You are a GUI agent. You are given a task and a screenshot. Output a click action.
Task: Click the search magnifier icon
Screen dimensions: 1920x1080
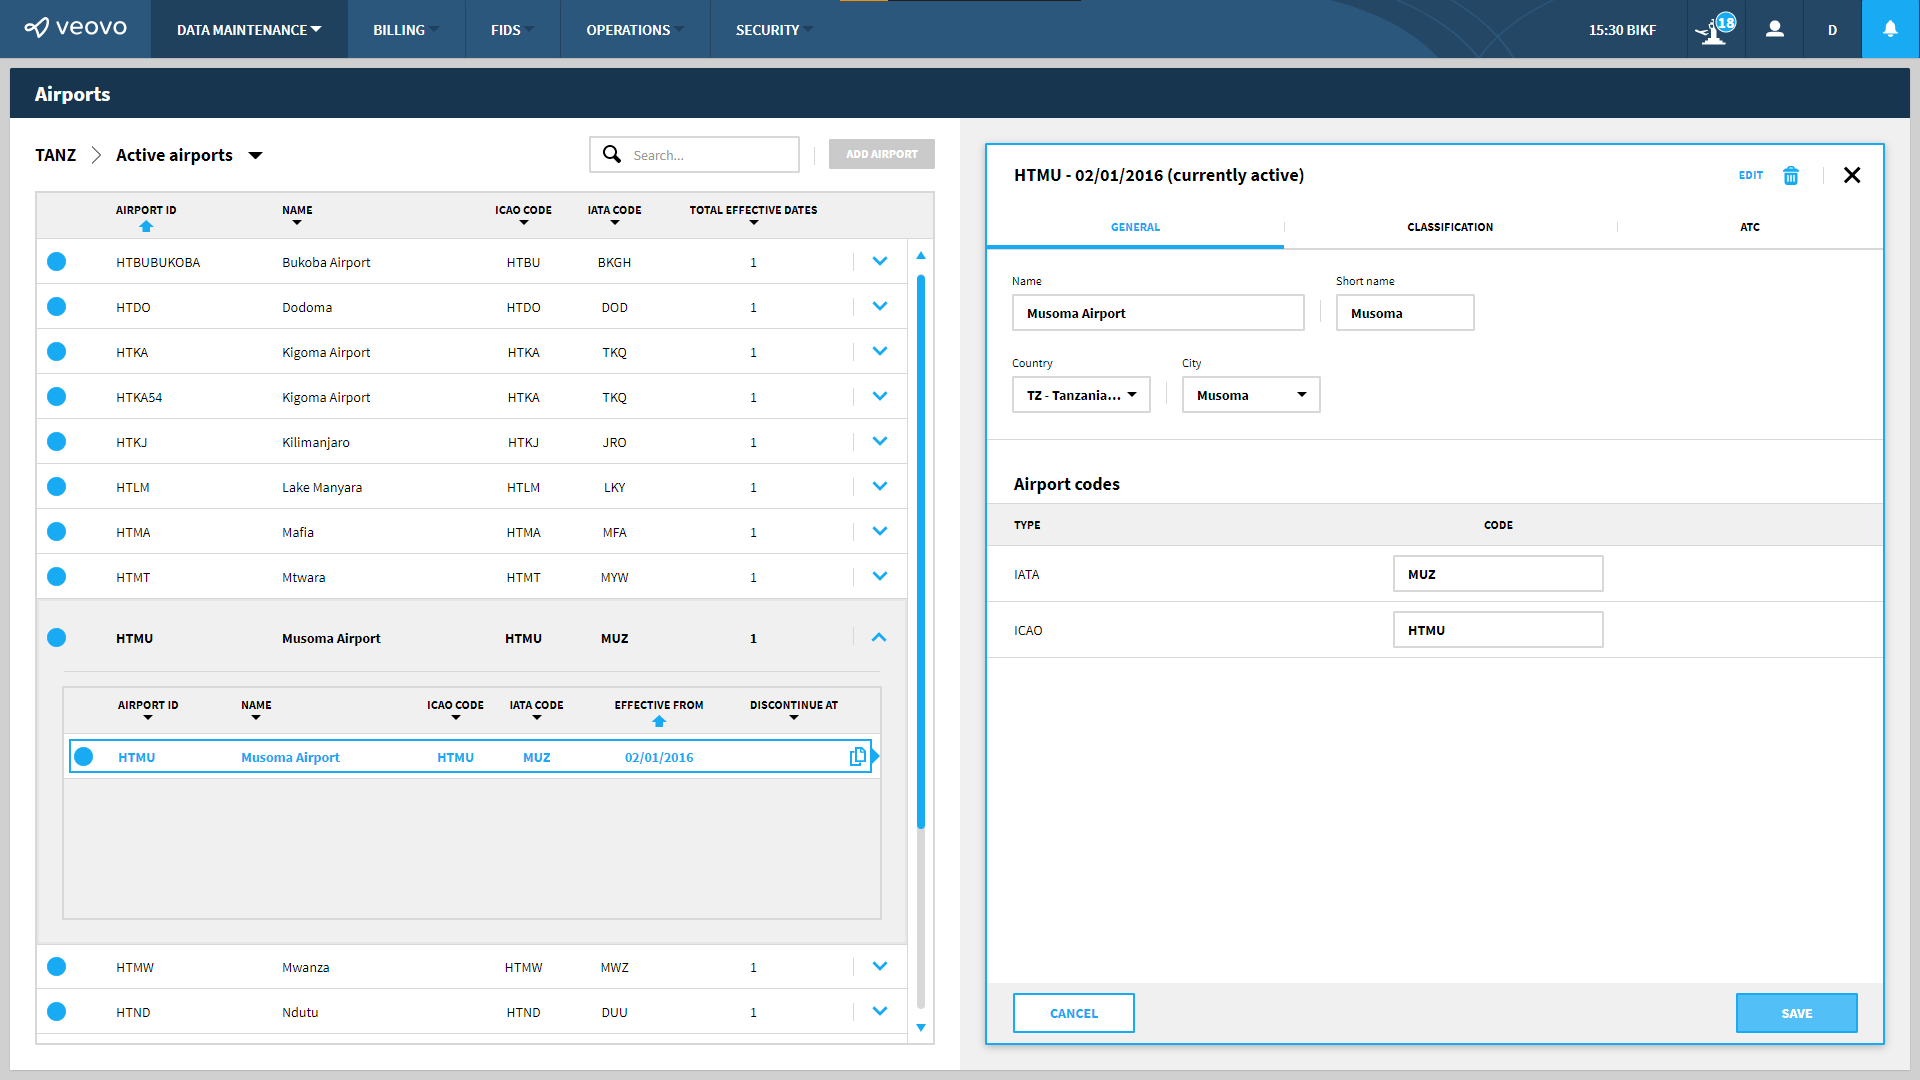tap(613, 154)
